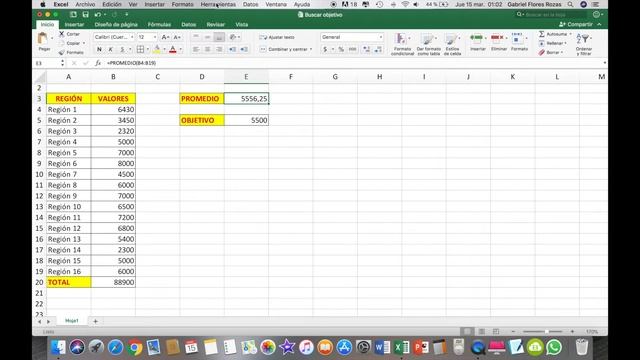
Task: Click the decrease indent icon
Action: click(x=232, y=49)
